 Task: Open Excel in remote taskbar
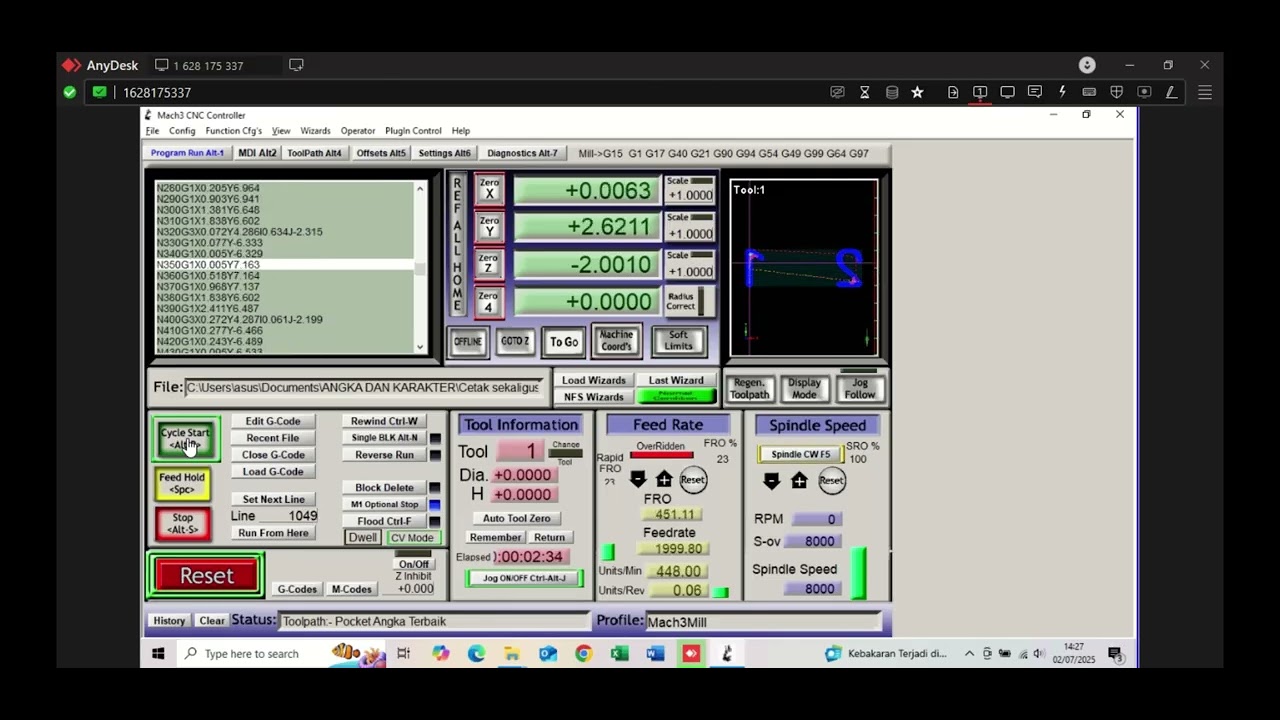[620, 654]
